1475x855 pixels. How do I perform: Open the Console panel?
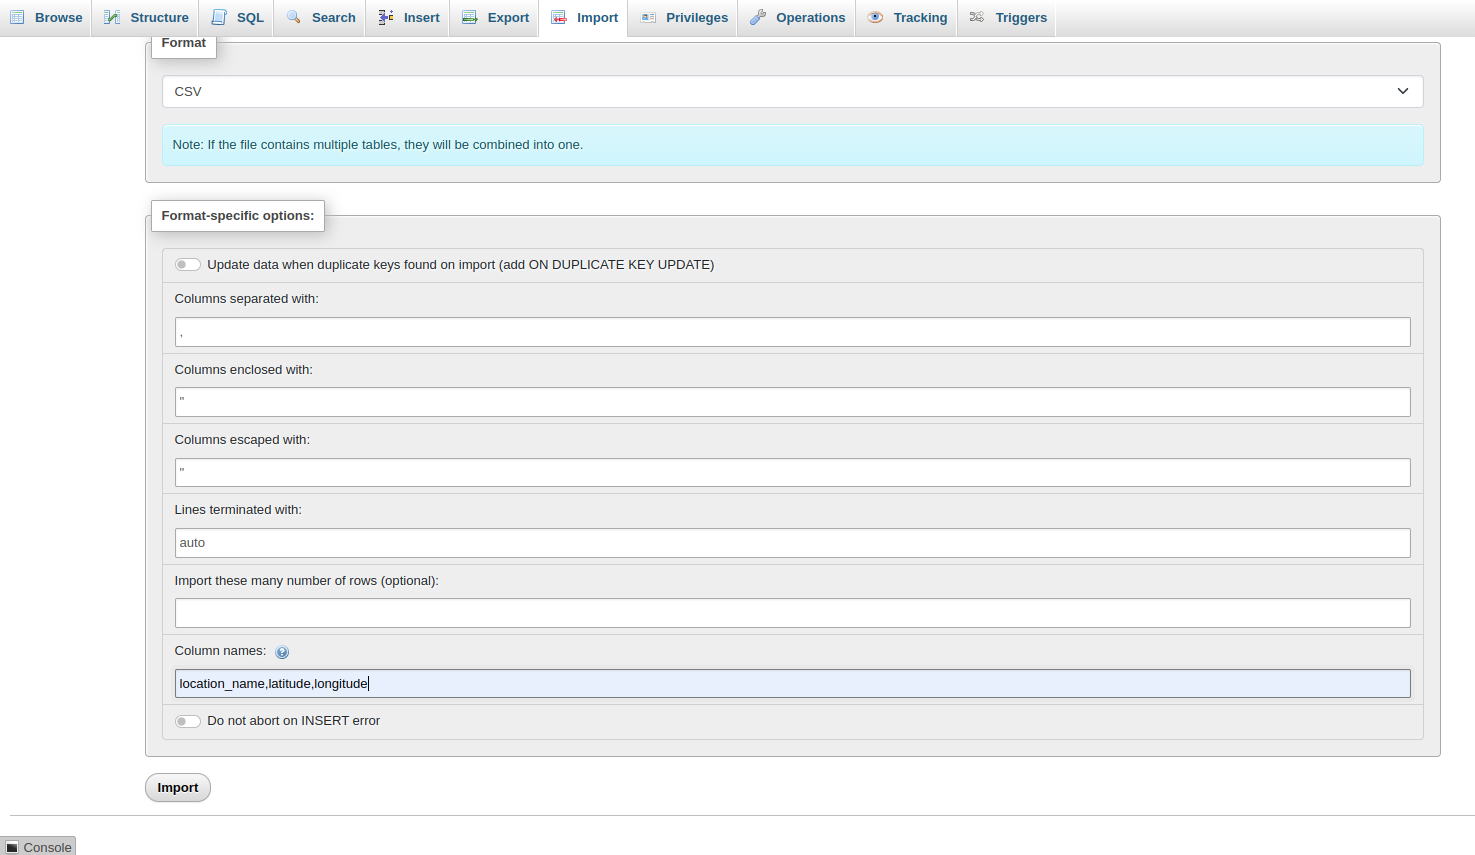(38, 846)
